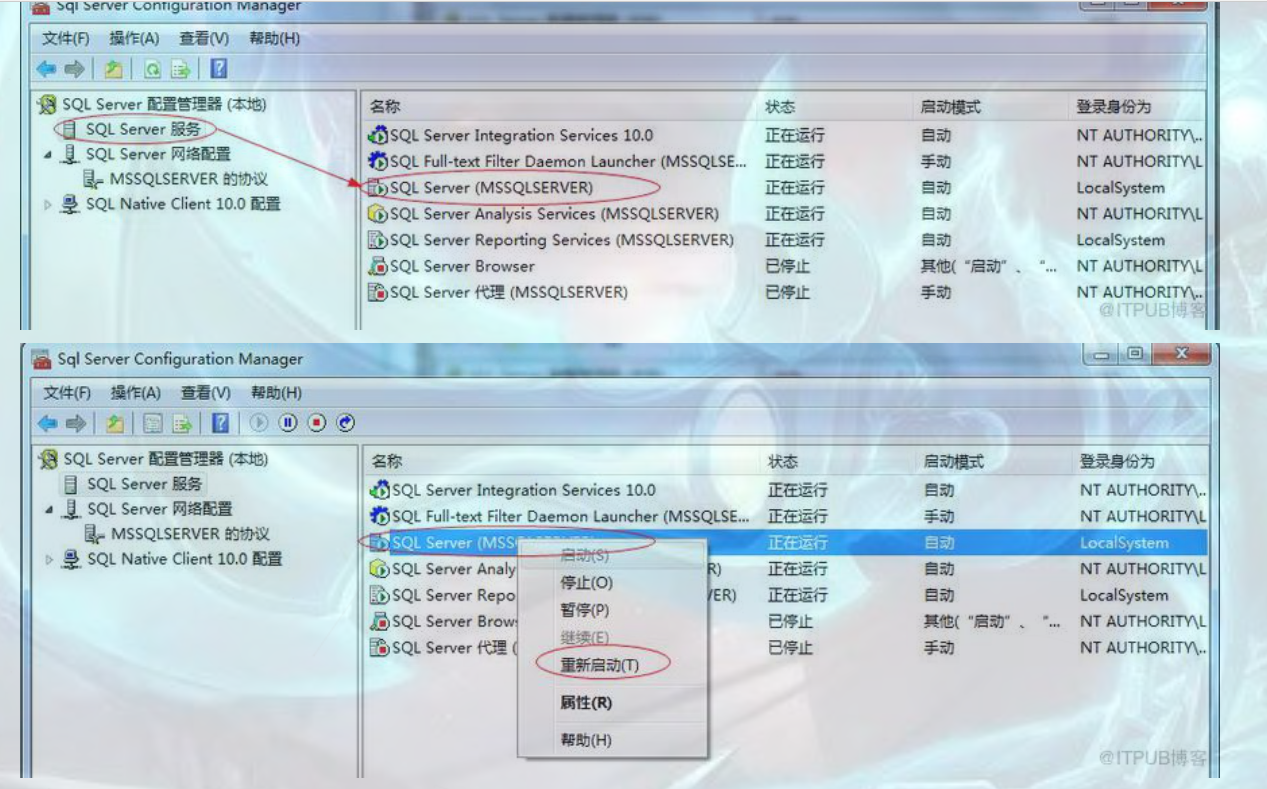
Task: Select MSSQLSERVER 的协议 in the upper tree
Action: click(189, 179)
